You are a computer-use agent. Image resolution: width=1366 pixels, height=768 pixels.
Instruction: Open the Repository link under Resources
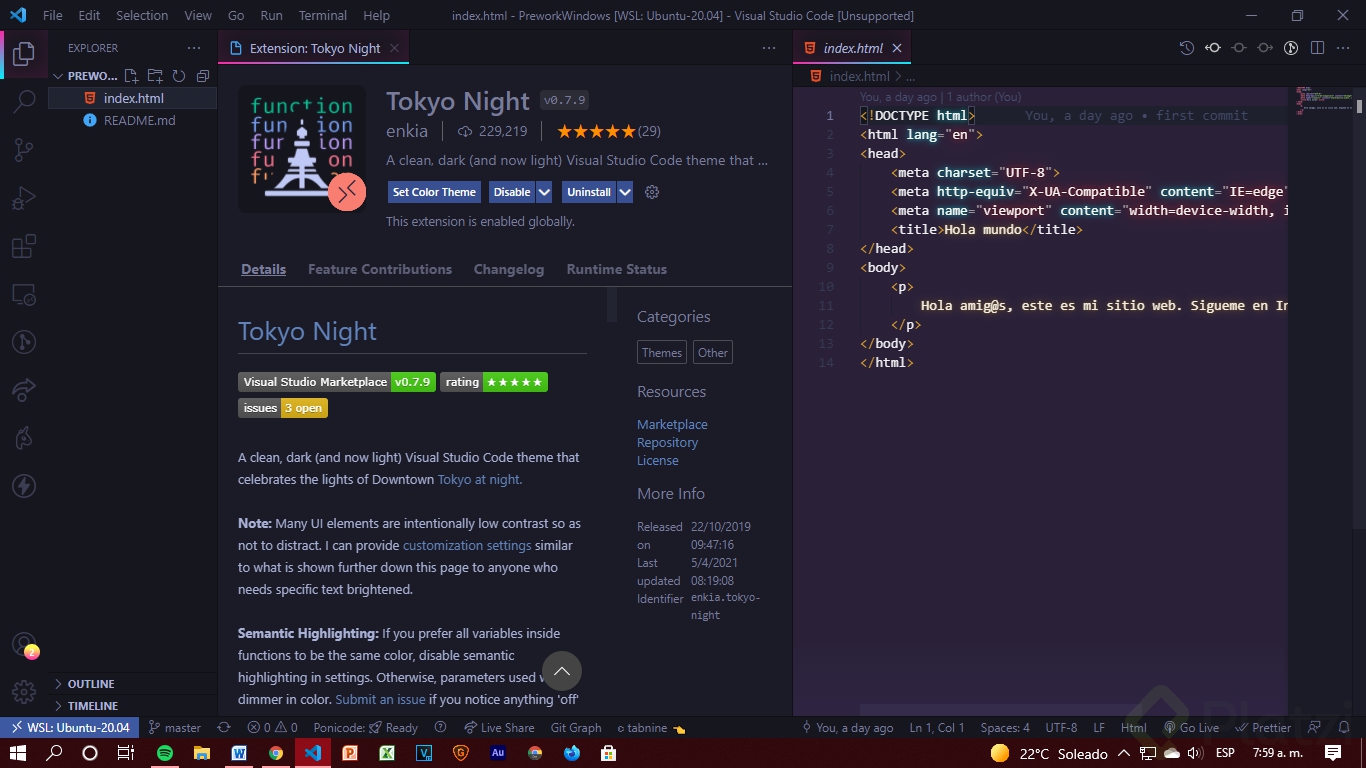(x=667, y=442)
